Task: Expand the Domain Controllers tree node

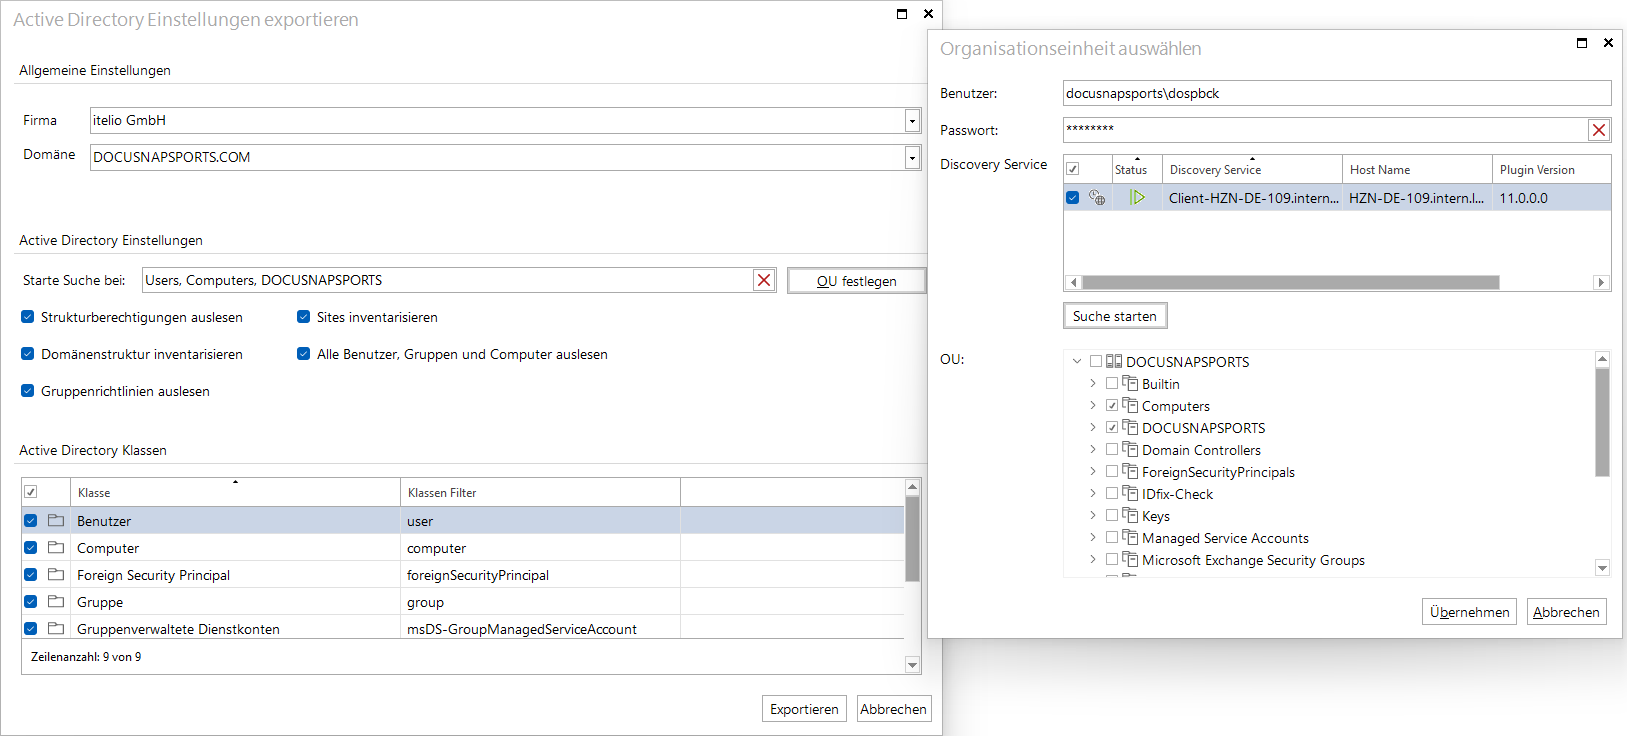Action: tap(1093, 450)
